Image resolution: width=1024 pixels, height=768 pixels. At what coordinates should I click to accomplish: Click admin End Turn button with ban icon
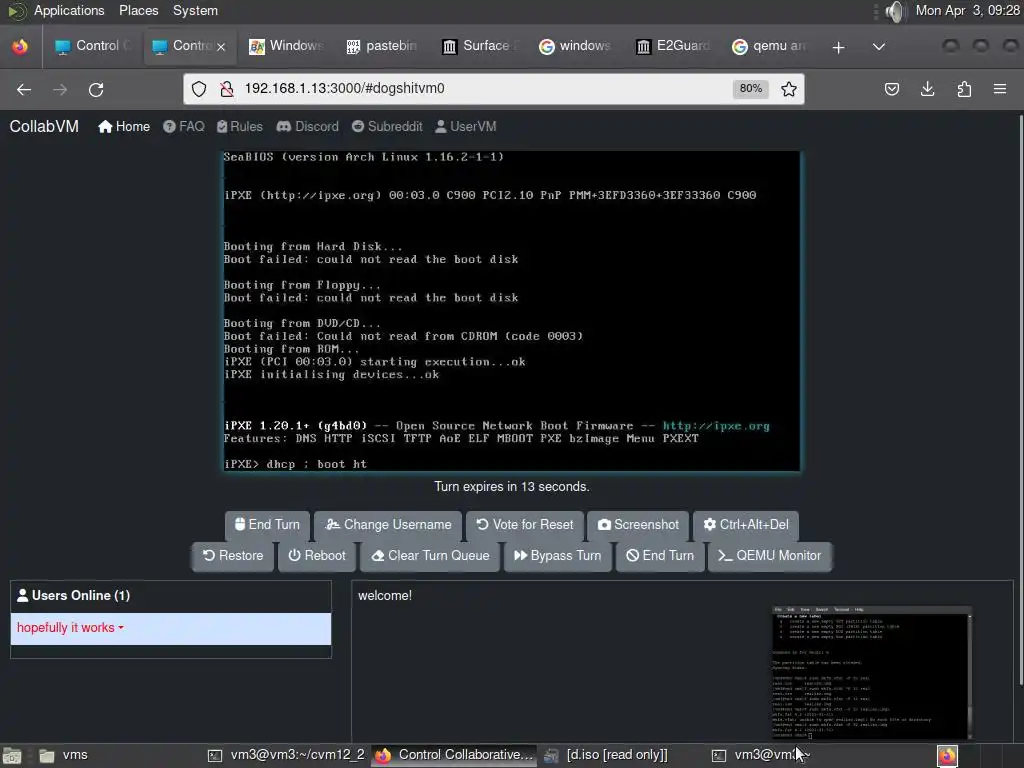660,556
